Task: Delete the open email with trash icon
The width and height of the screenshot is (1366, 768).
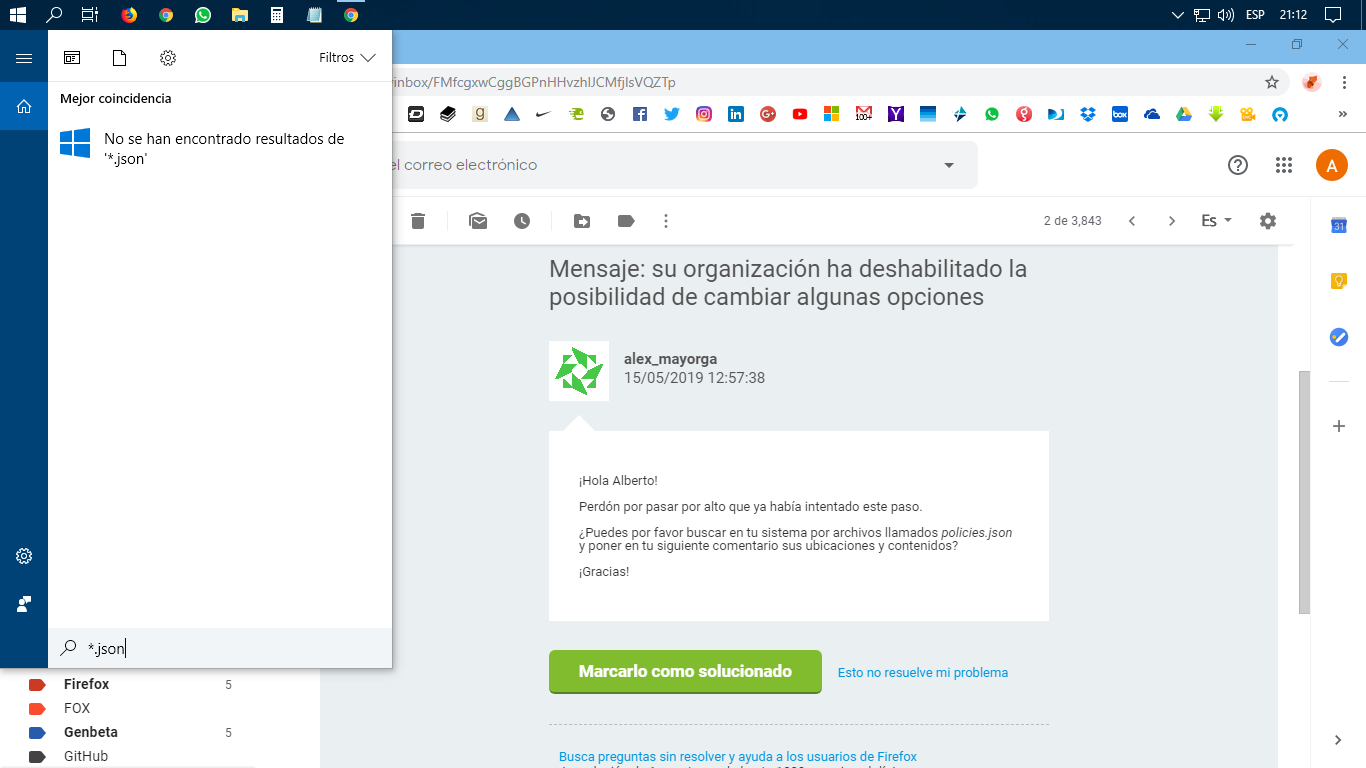Action: pyautogui.click(x=418, y=221)
